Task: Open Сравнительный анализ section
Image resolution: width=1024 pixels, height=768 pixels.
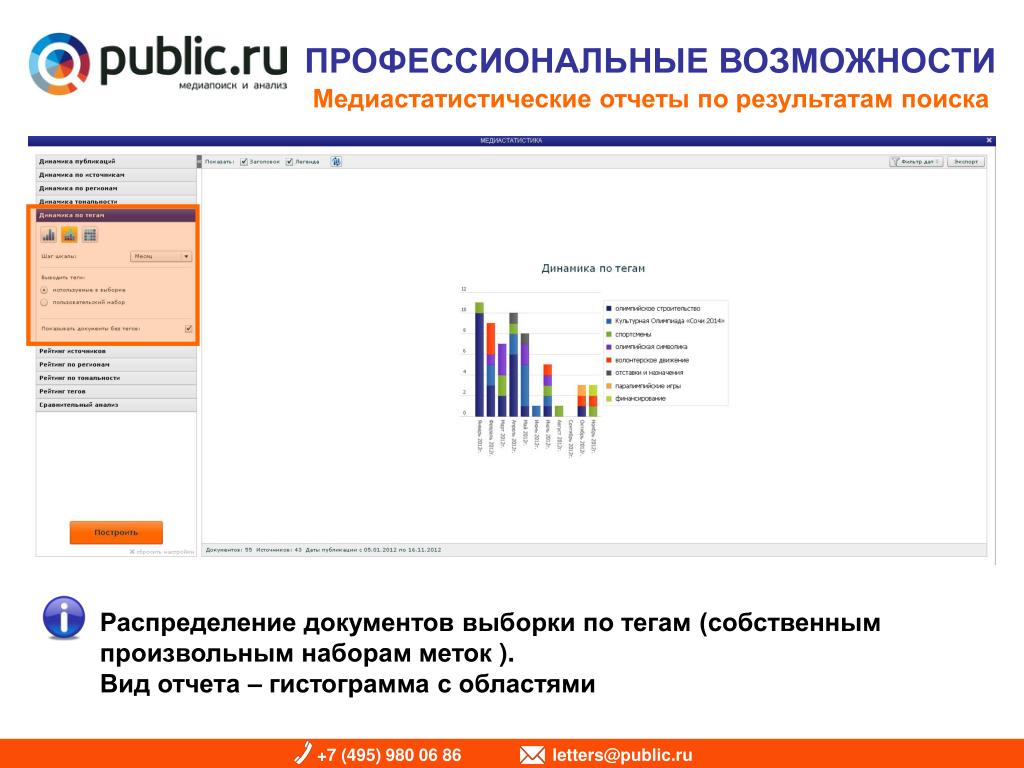Action: [116, 405]
